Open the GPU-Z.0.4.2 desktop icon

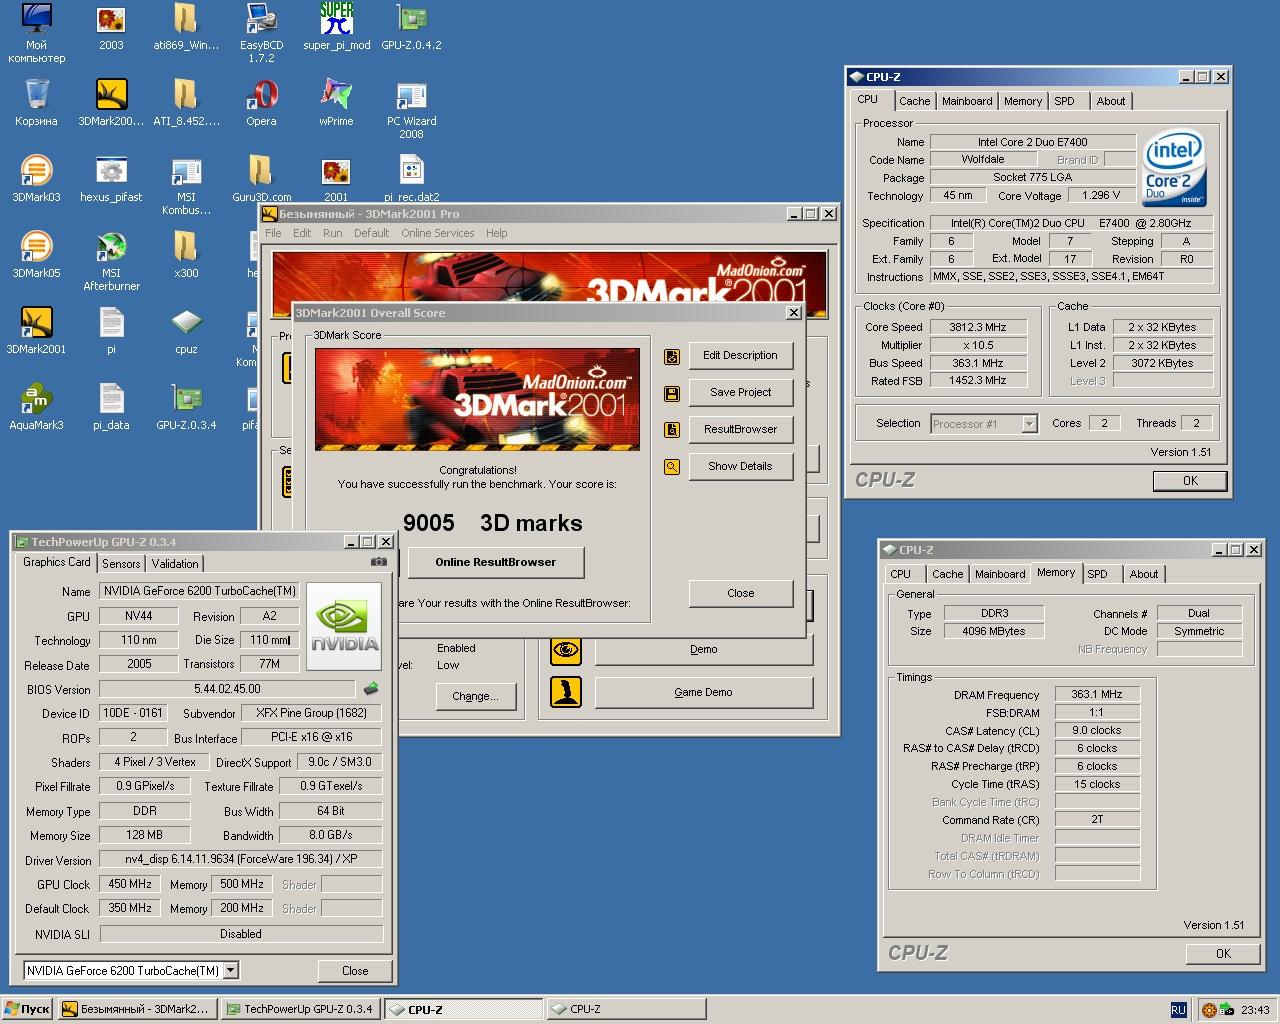411,26
